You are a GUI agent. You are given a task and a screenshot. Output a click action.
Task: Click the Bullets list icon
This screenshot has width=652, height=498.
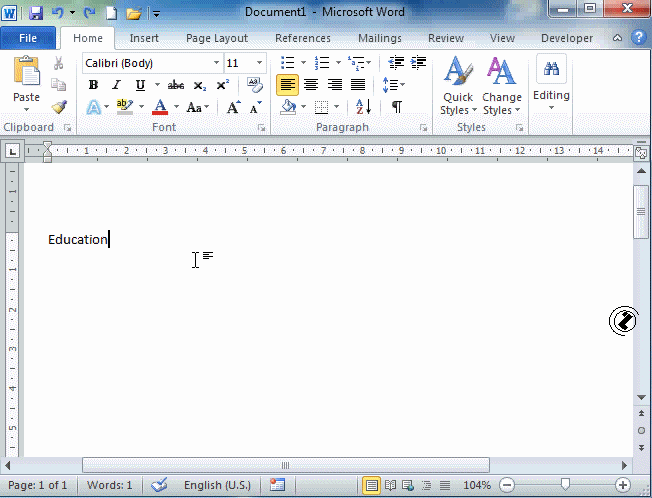pos(287,63)
